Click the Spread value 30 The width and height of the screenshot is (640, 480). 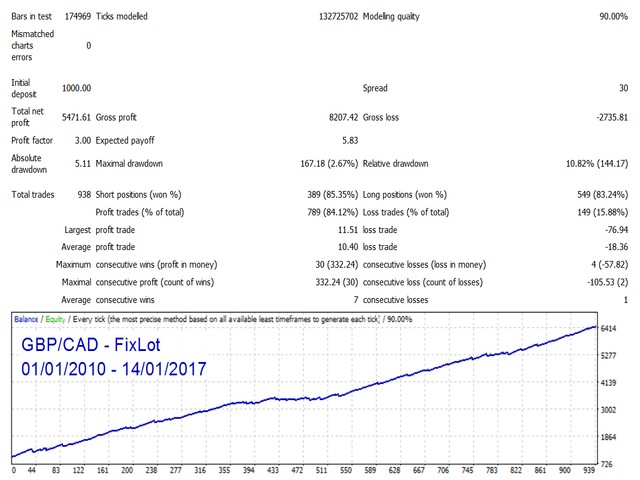623,88
